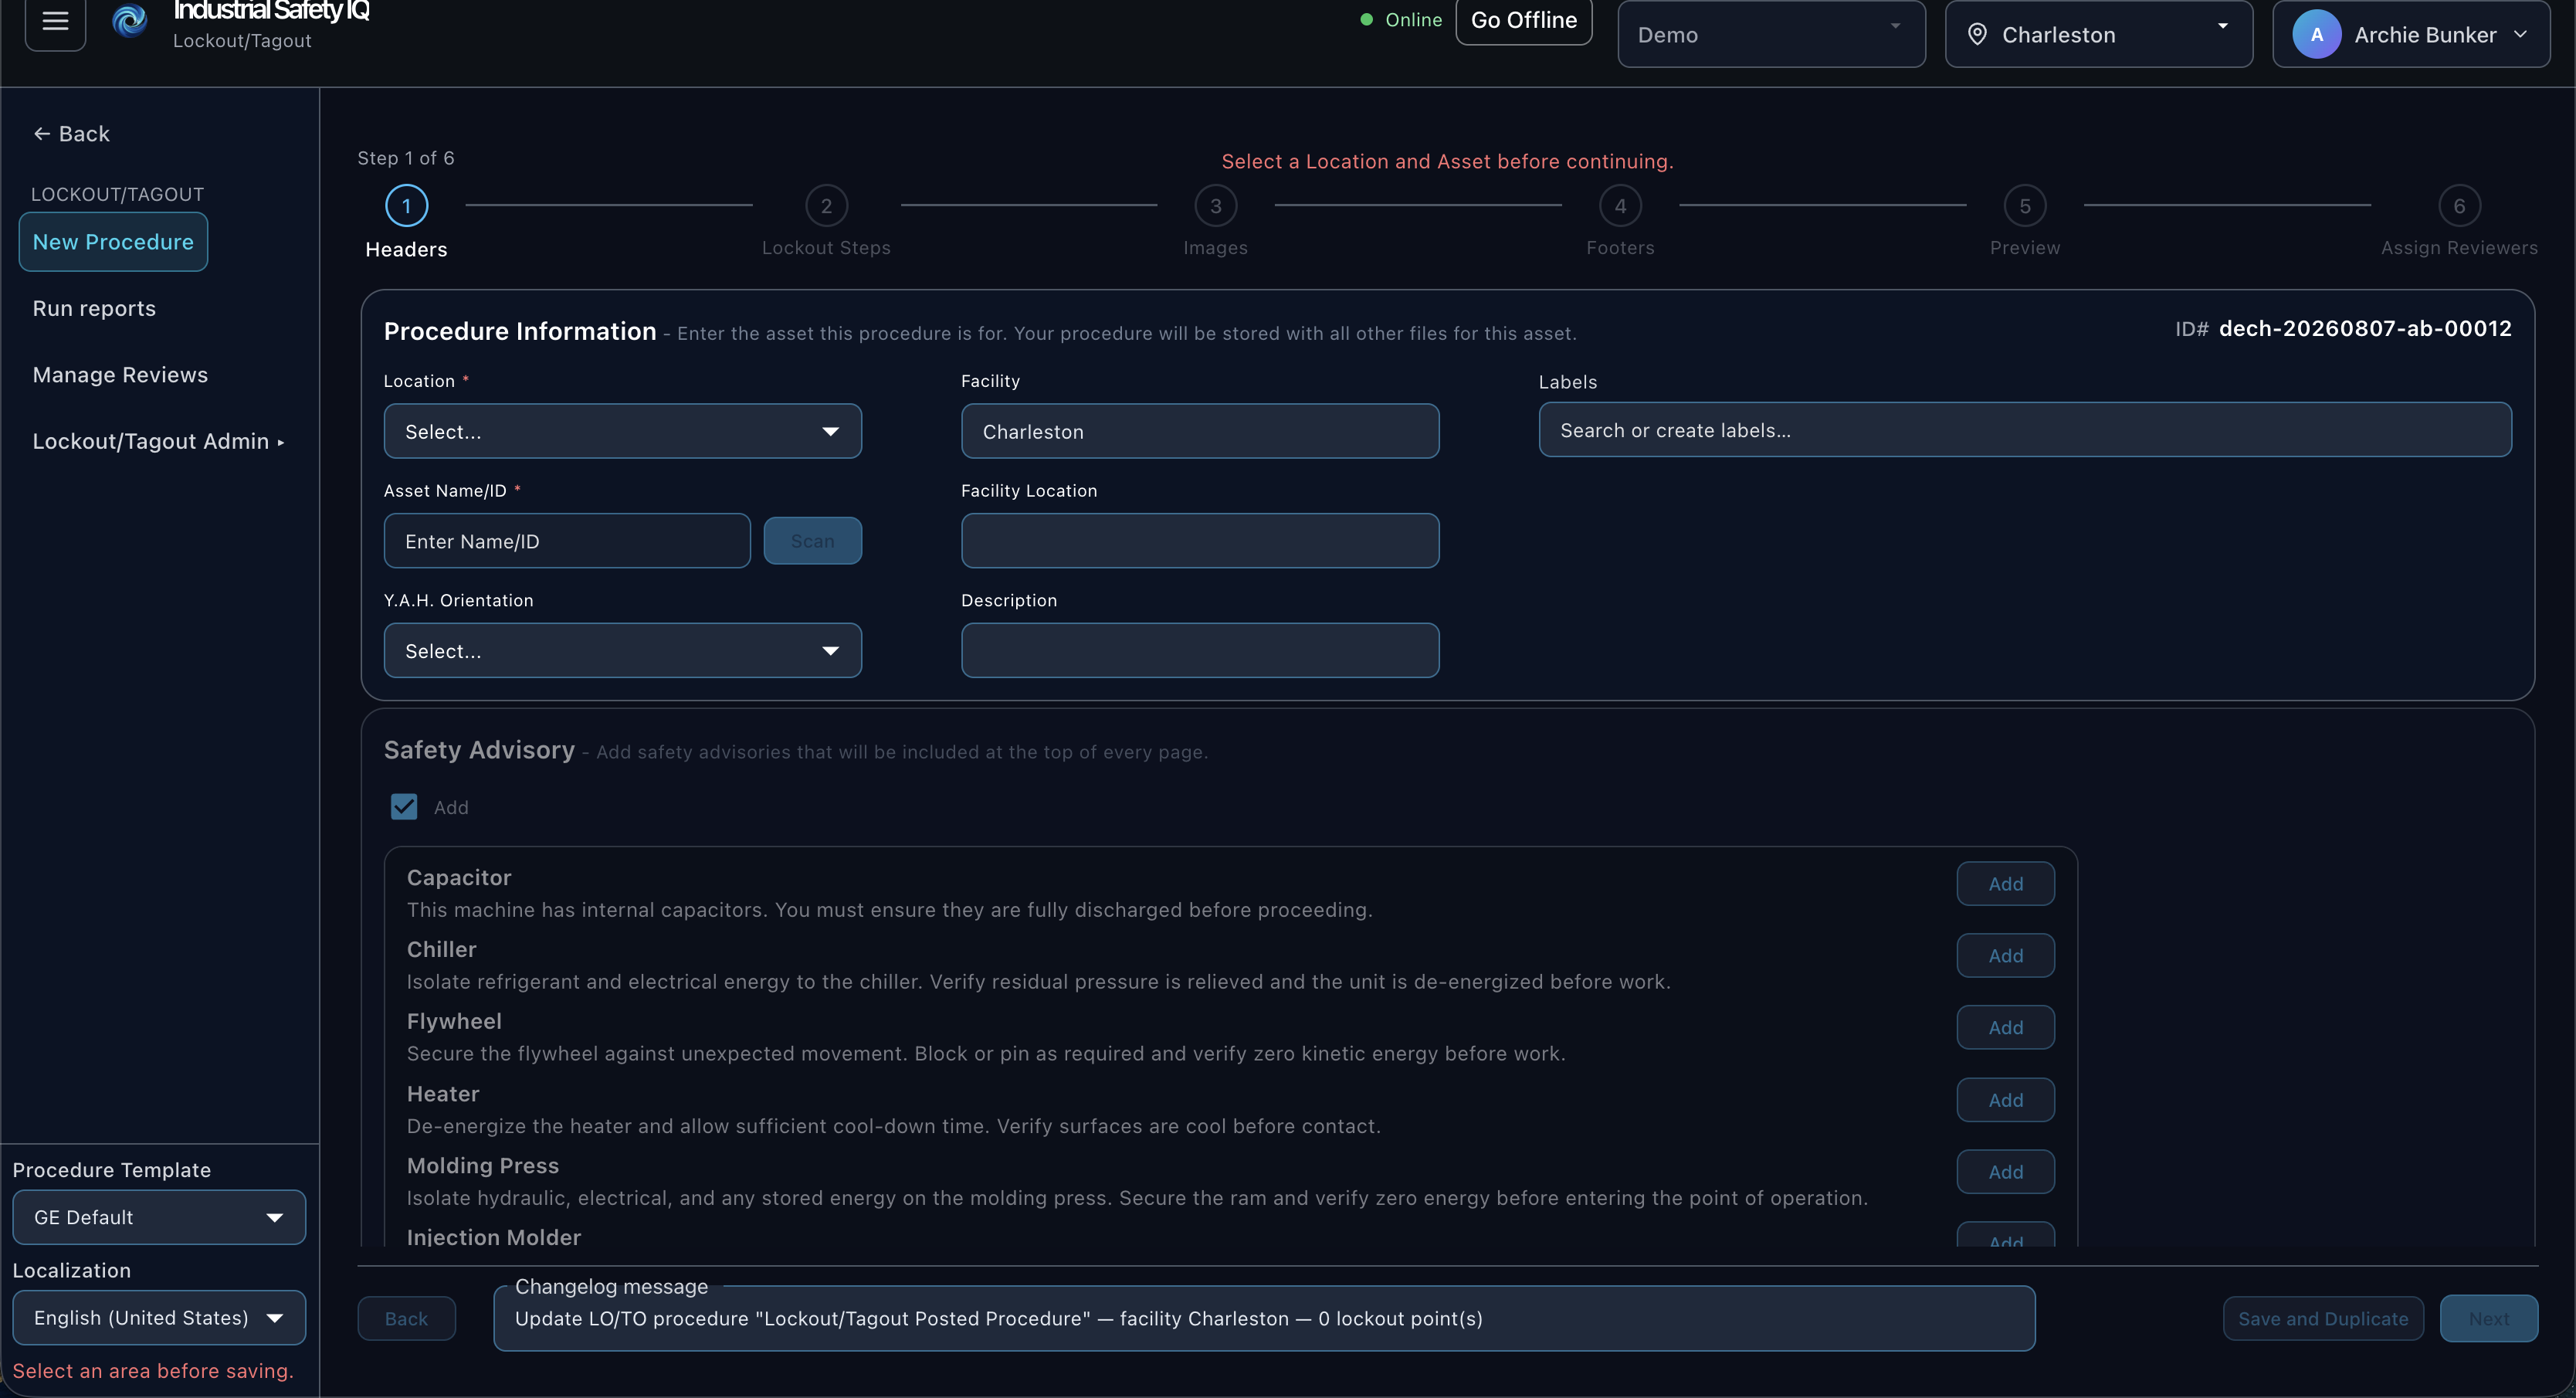
Task: Click the Go Offline button
Action: (1524, 21)
